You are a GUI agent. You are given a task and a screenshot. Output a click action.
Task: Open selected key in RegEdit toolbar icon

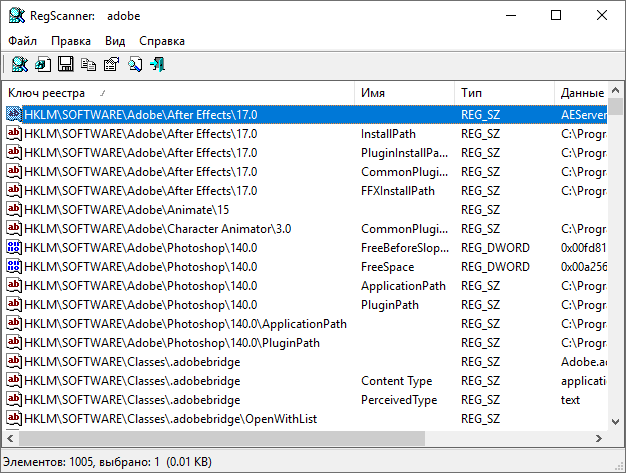click(x=43, y=64)
